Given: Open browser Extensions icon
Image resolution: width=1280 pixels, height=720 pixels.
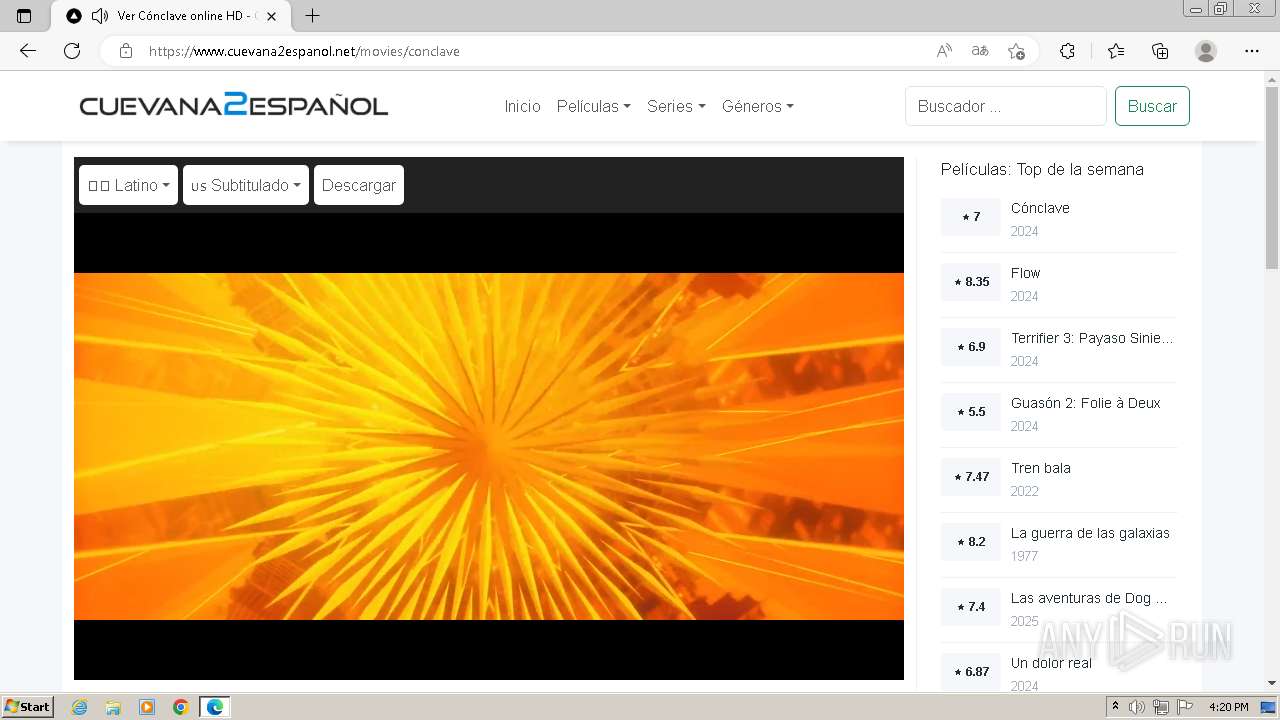Looking at the screenshot, I should click(1067, 51).
